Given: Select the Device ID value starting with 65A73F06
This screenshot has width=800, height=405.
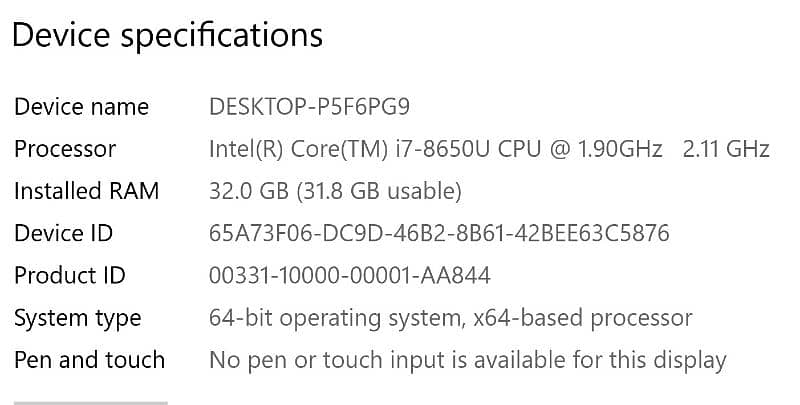Looking at the screenshot, I should coord(439,233).
